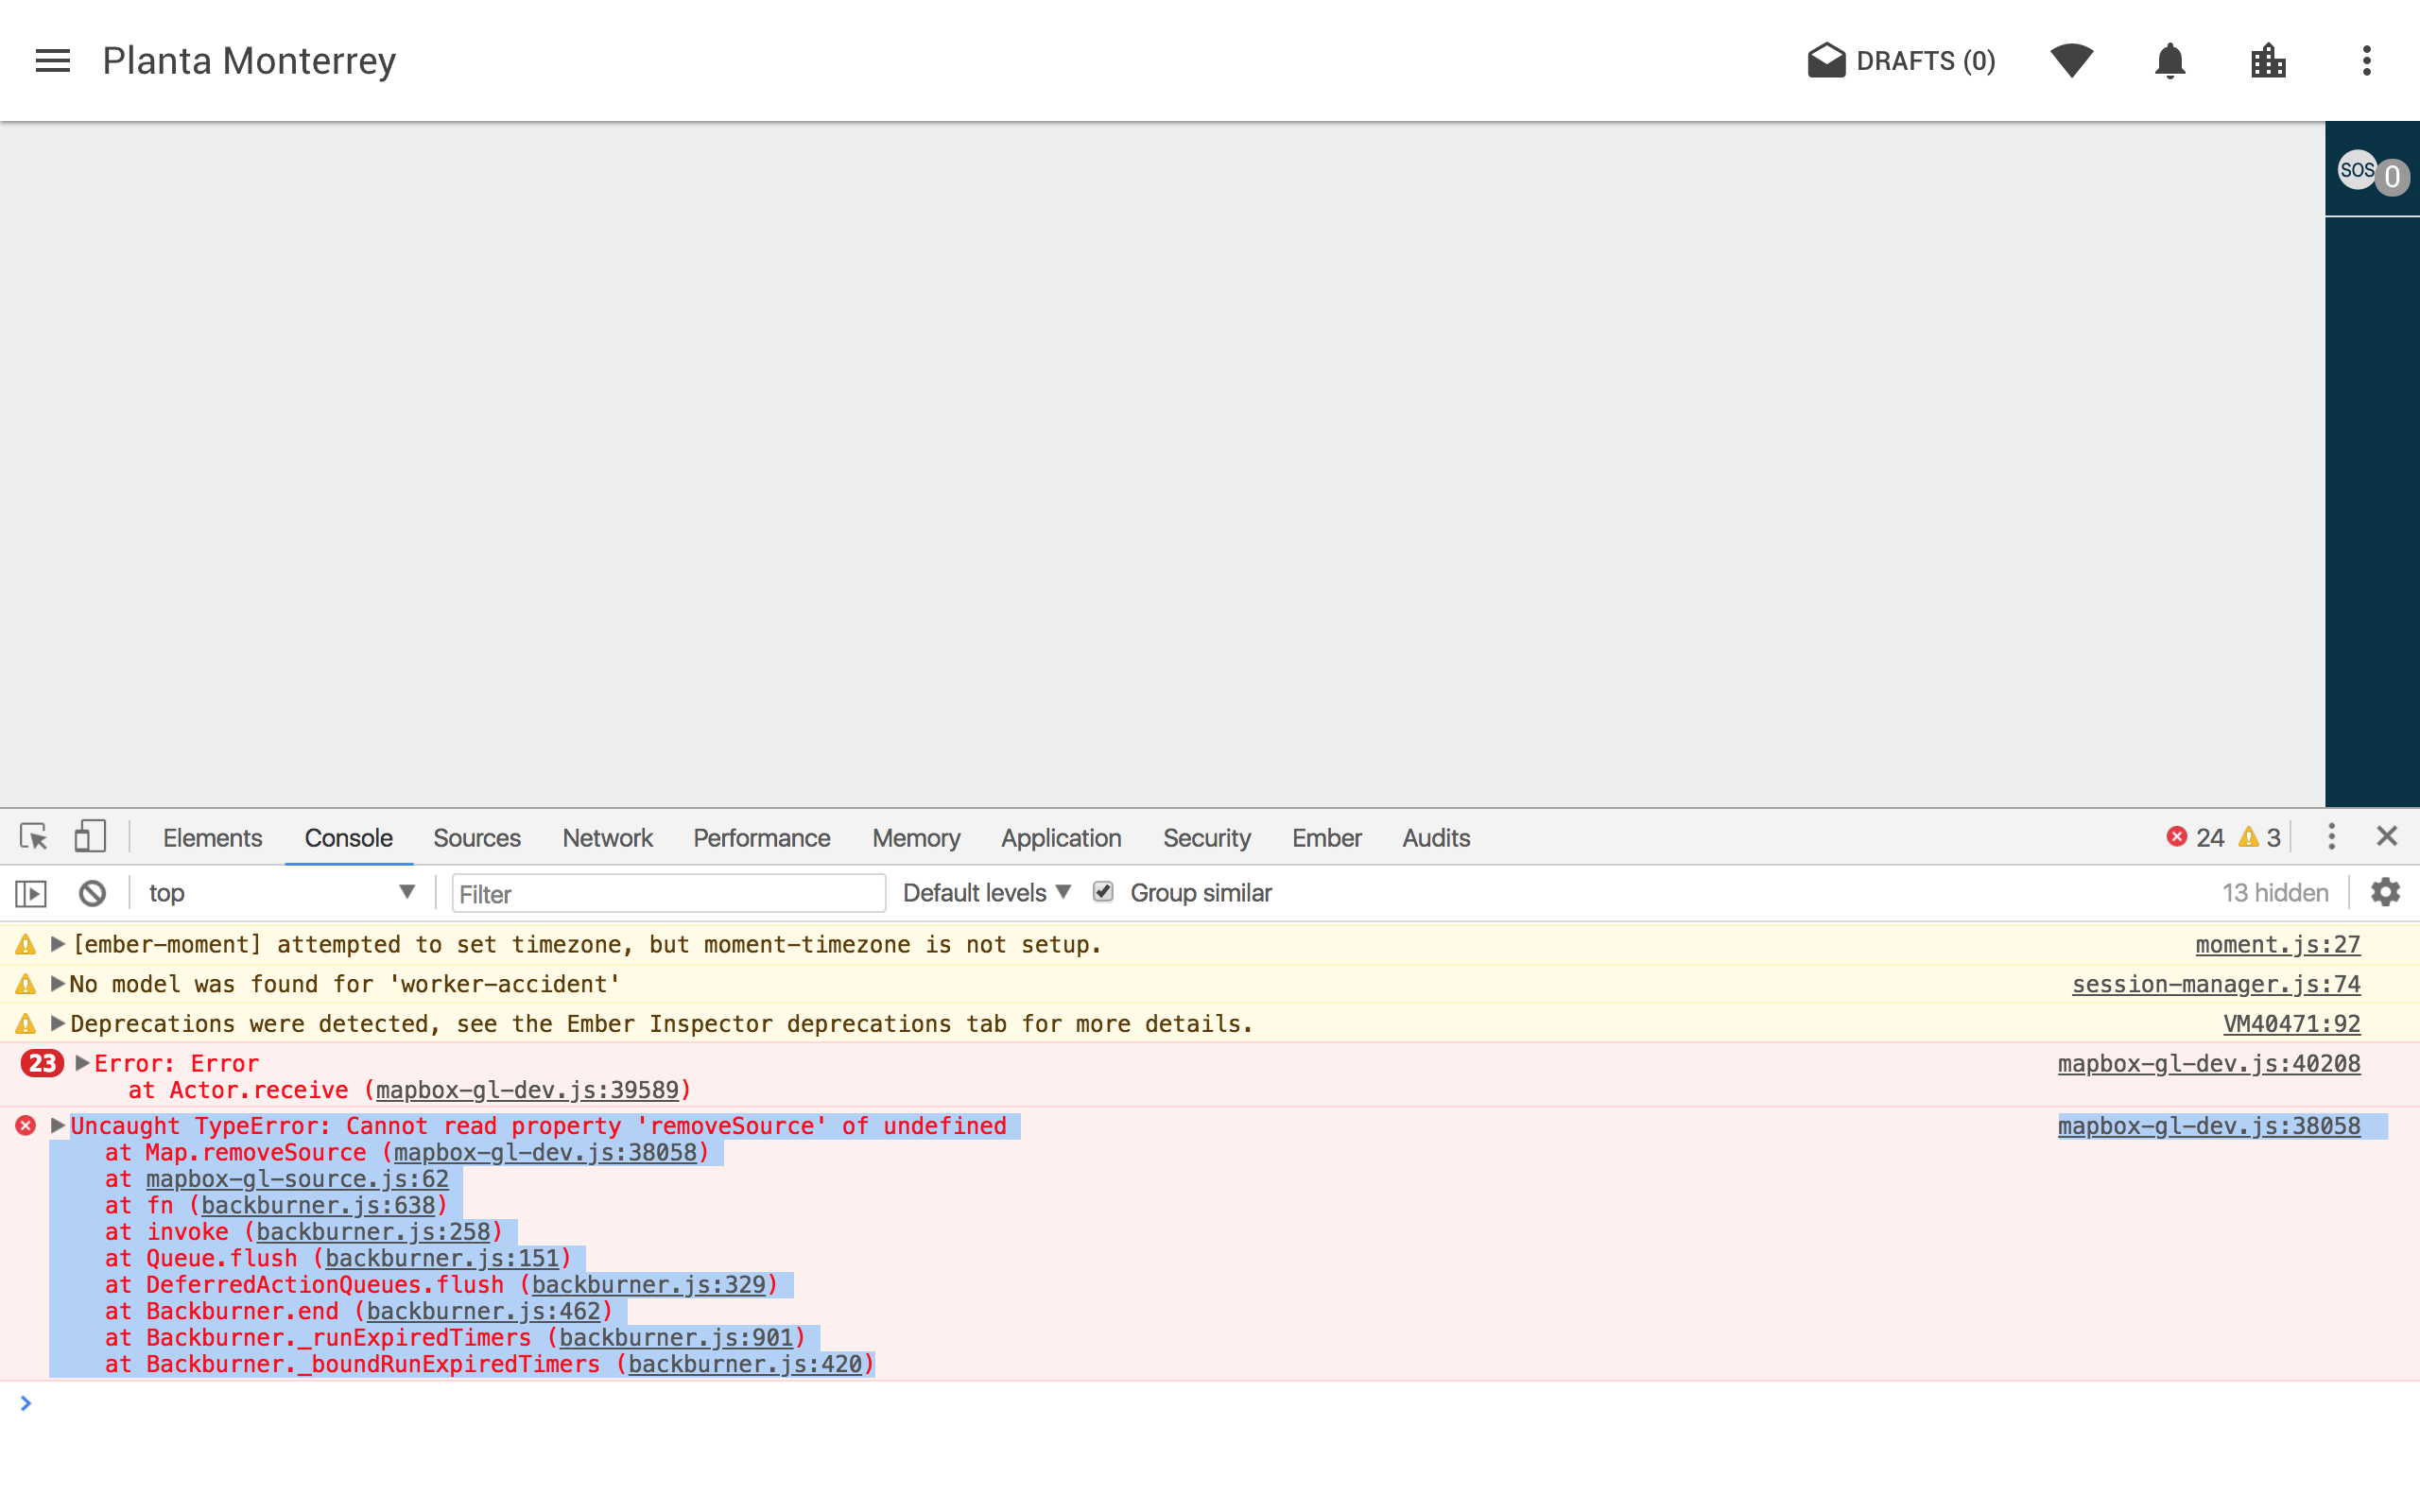The height and width of the screenshot is (1512, 2420).
Task: Uncheck the Group similar checkbox
Action: (x=1103, y=892)
